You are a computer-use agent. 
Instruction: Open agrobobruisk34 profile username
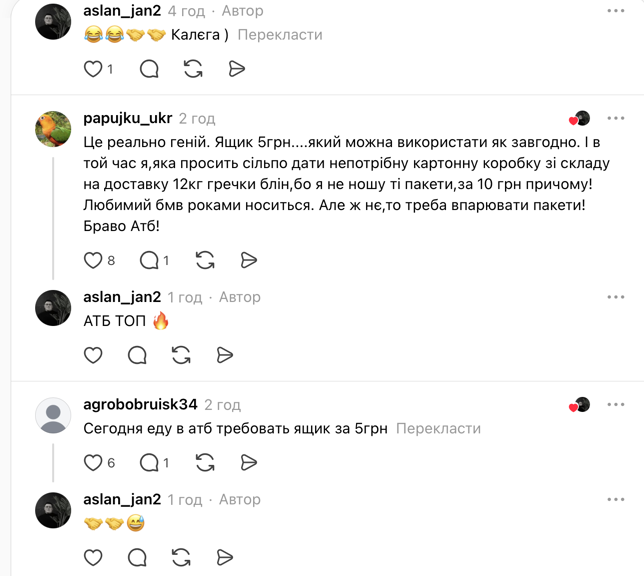[140, 405]
